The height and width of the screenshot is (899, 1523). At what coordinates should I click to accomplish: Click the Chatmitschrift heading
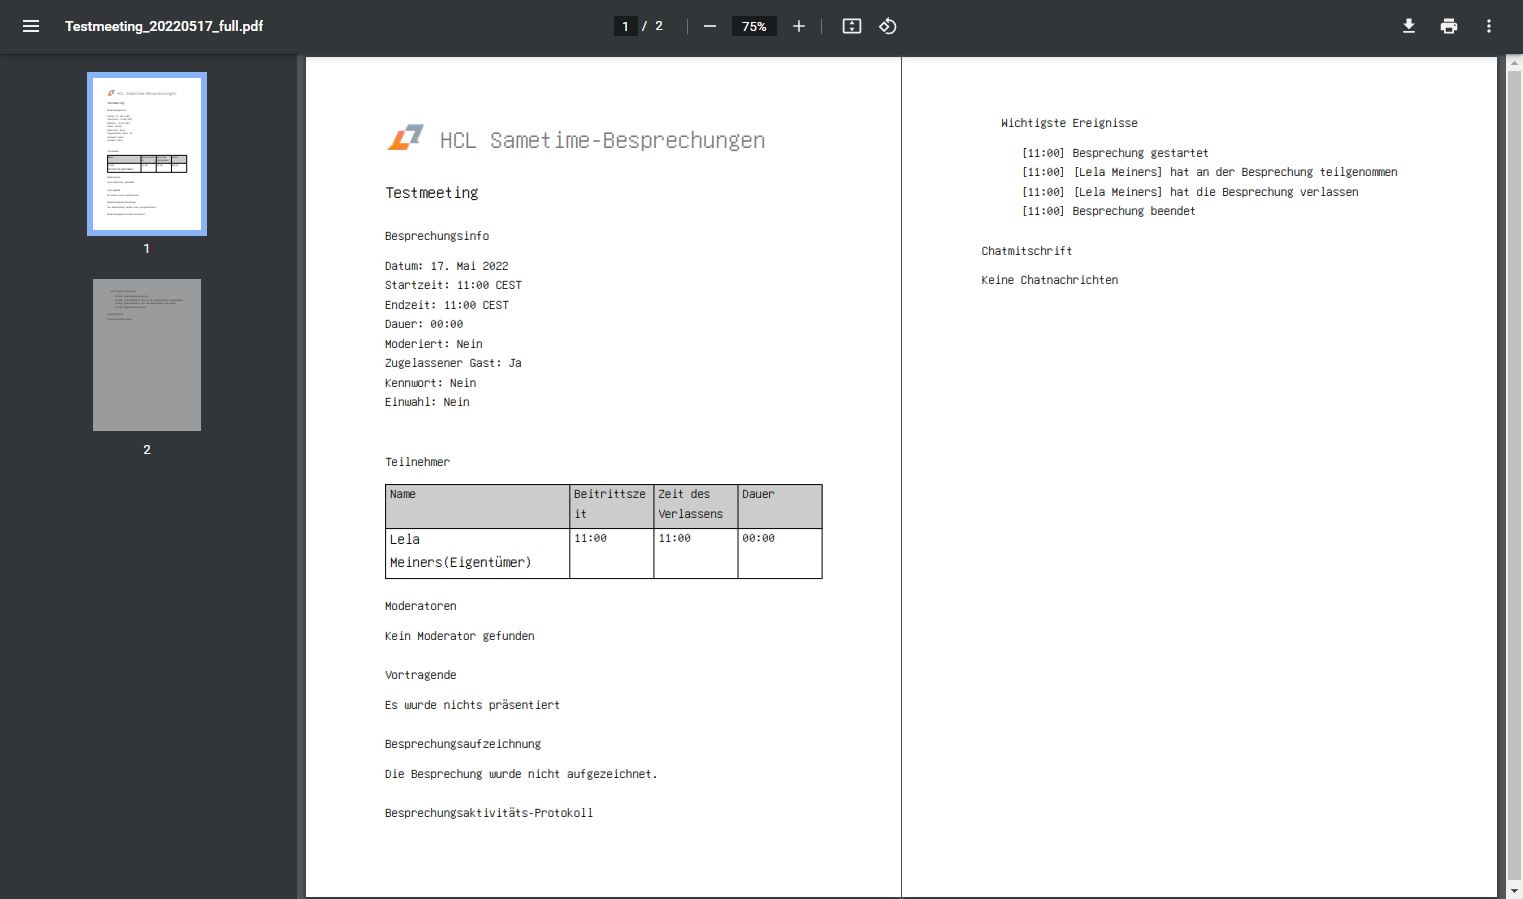[1027, 251]
